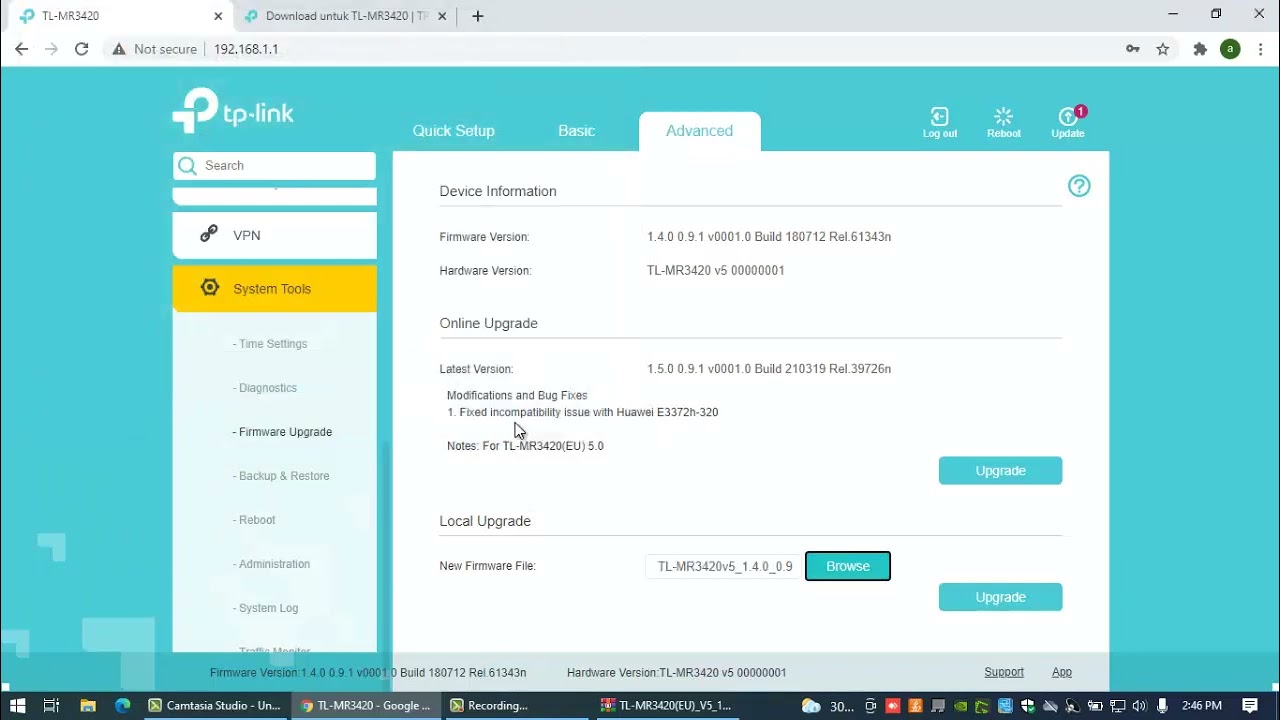Open the help question mark icon
Image resolution: width=1280 pixels, height=720 pixels.
click(1079, 186)
